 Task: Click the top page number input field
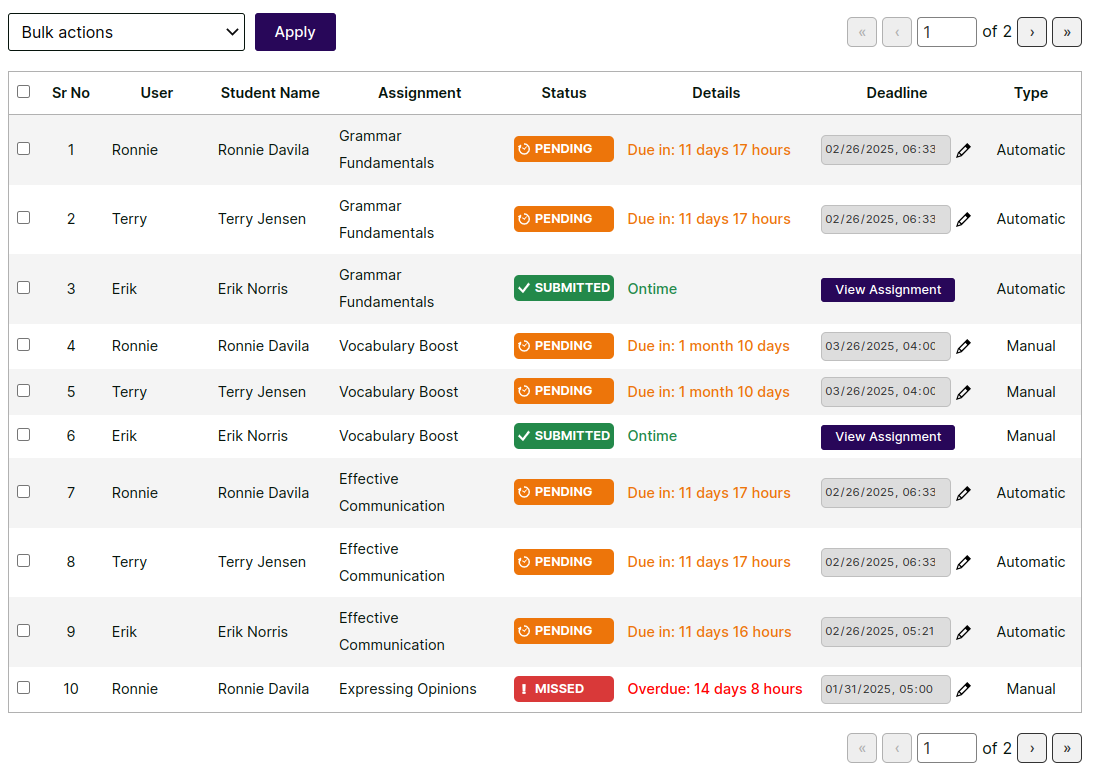coord(946,32)
